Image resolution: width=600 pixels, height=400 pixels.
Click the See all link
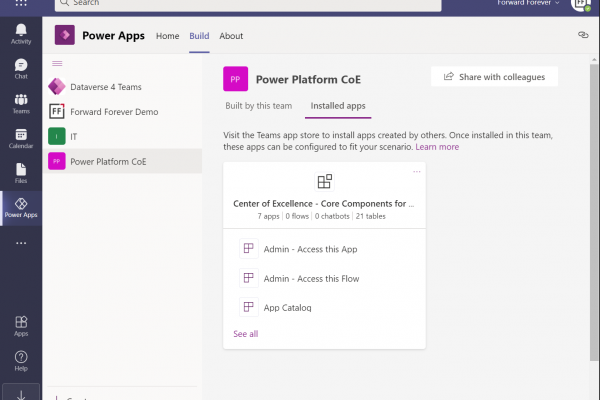coord(246,334)
